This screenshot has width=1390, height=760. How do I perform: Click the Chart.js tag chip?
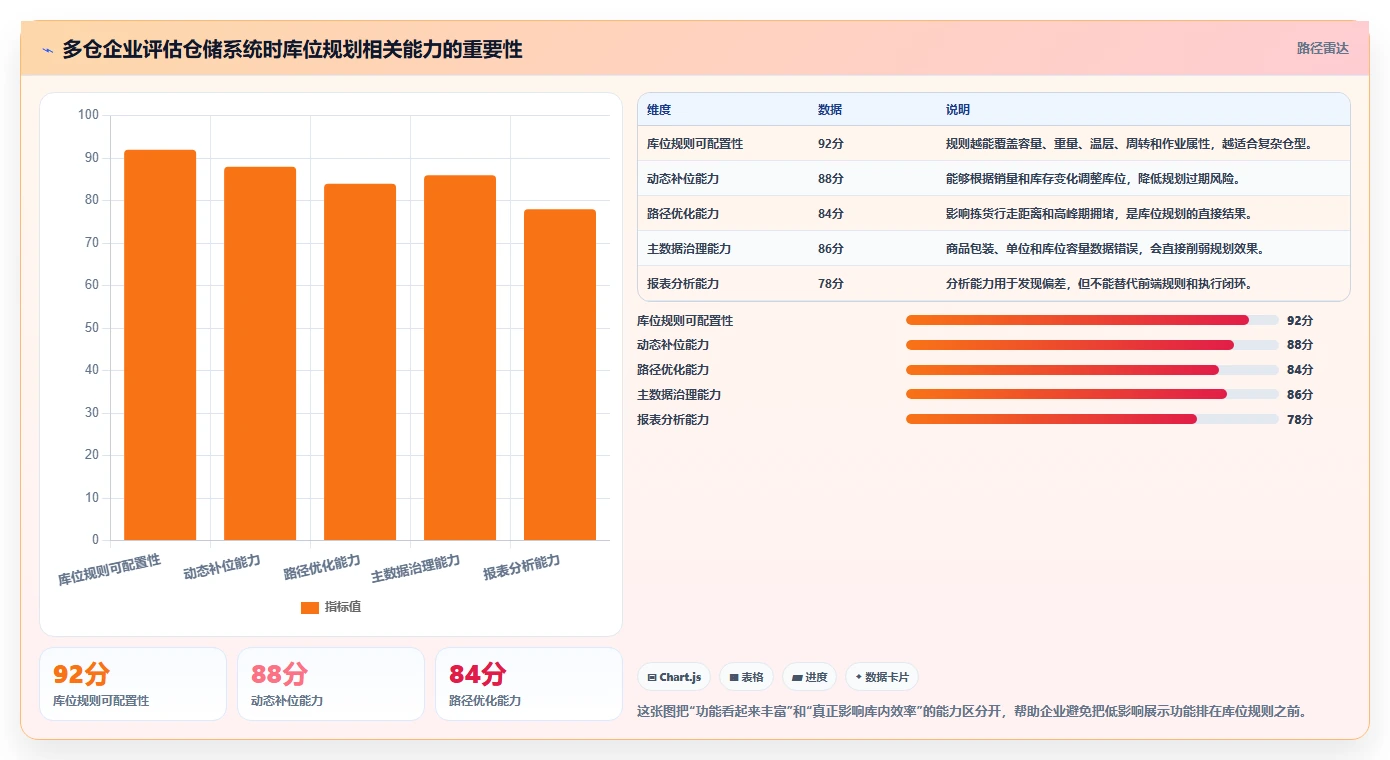[674, 677]
